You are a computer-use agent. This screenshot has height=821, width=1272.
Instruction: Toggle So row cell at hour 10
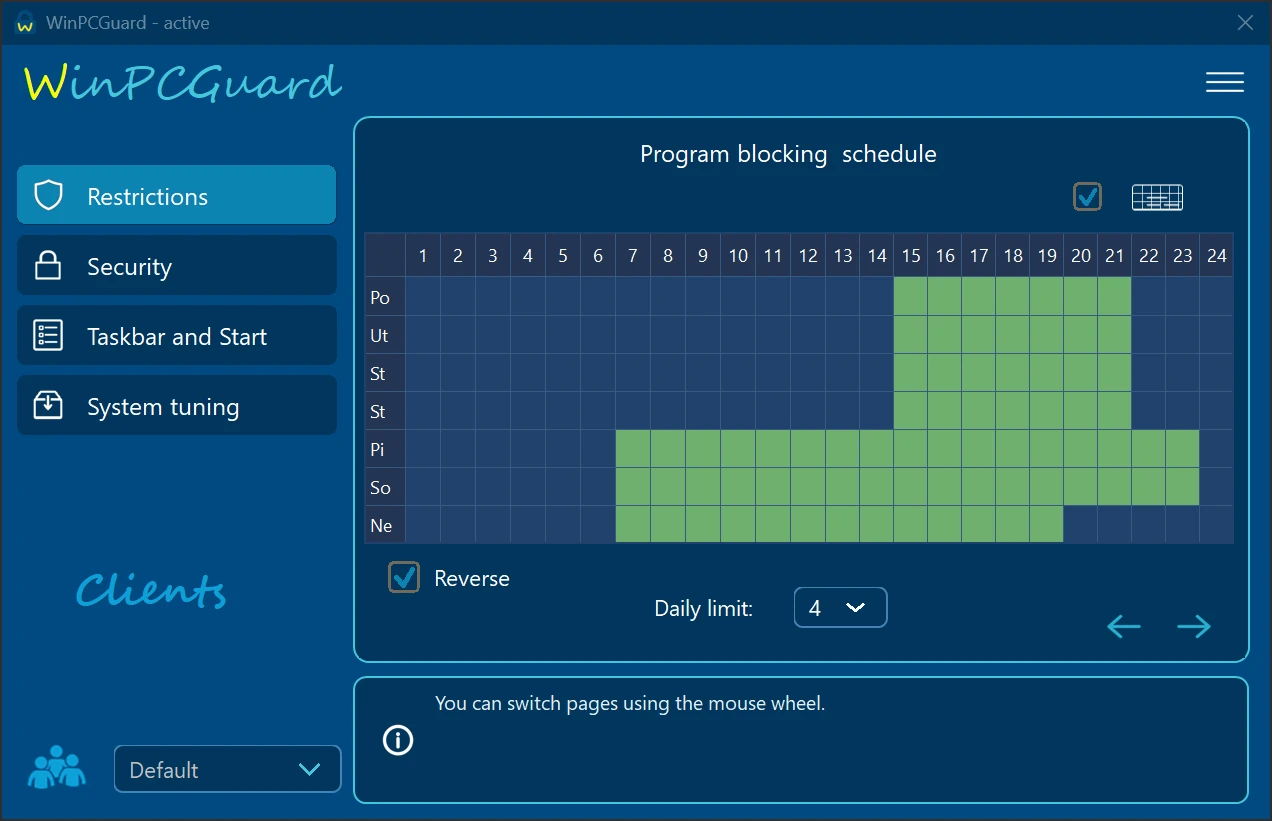point(738,487)
